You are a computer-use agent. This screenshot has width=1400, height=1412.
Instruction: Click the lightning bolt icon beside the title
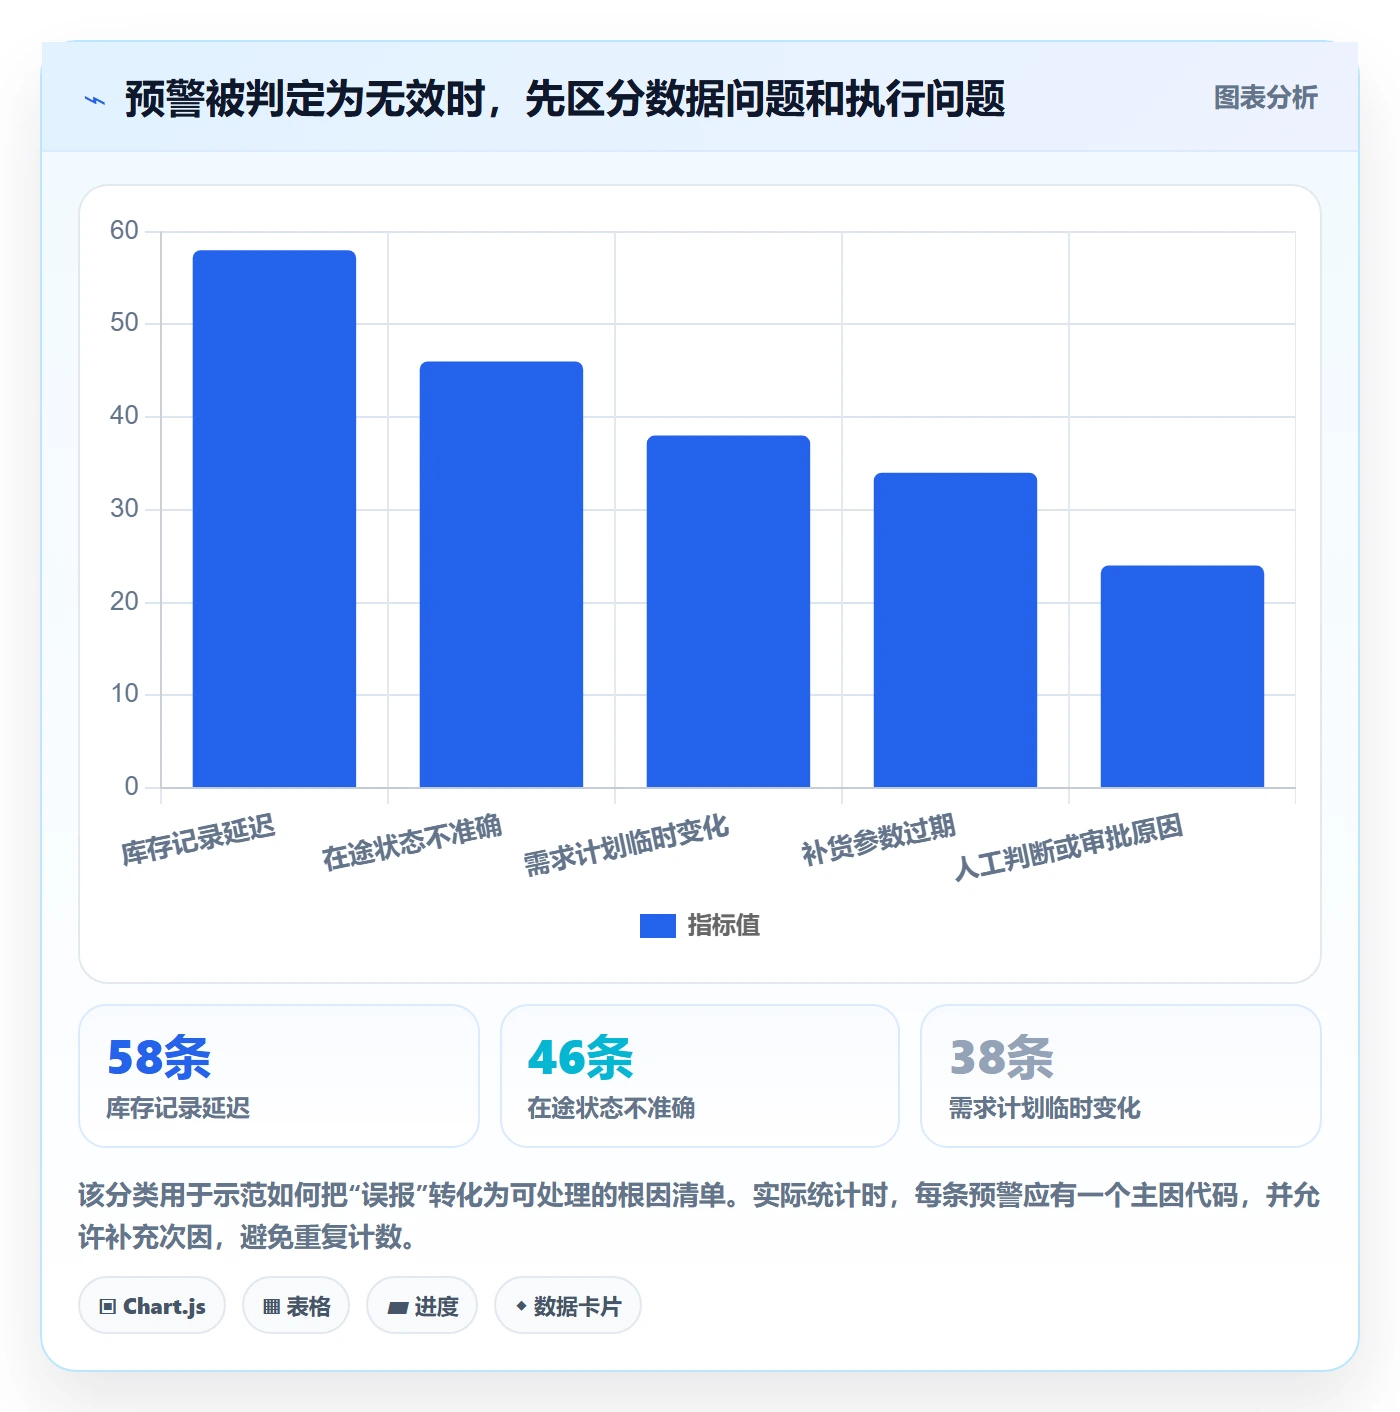pyautogui.click(x=95, y=100)
